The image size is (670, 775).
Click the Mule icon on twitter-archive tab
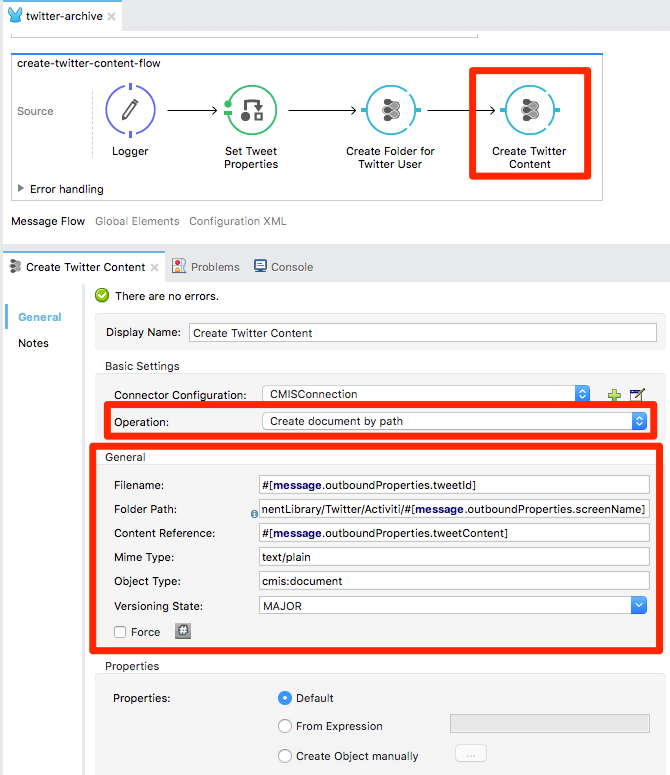pyautogui.click(x=15, y=15)
